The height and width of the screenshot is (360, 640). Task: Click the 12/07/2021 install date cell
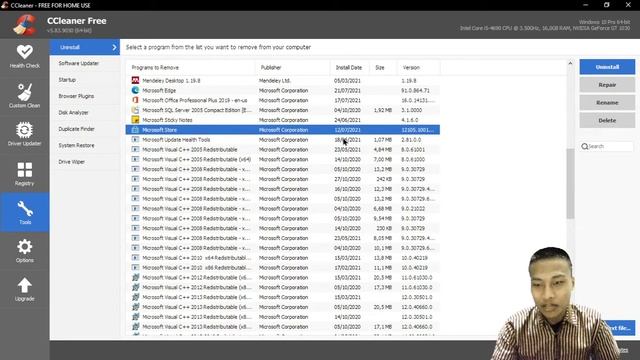347,130
